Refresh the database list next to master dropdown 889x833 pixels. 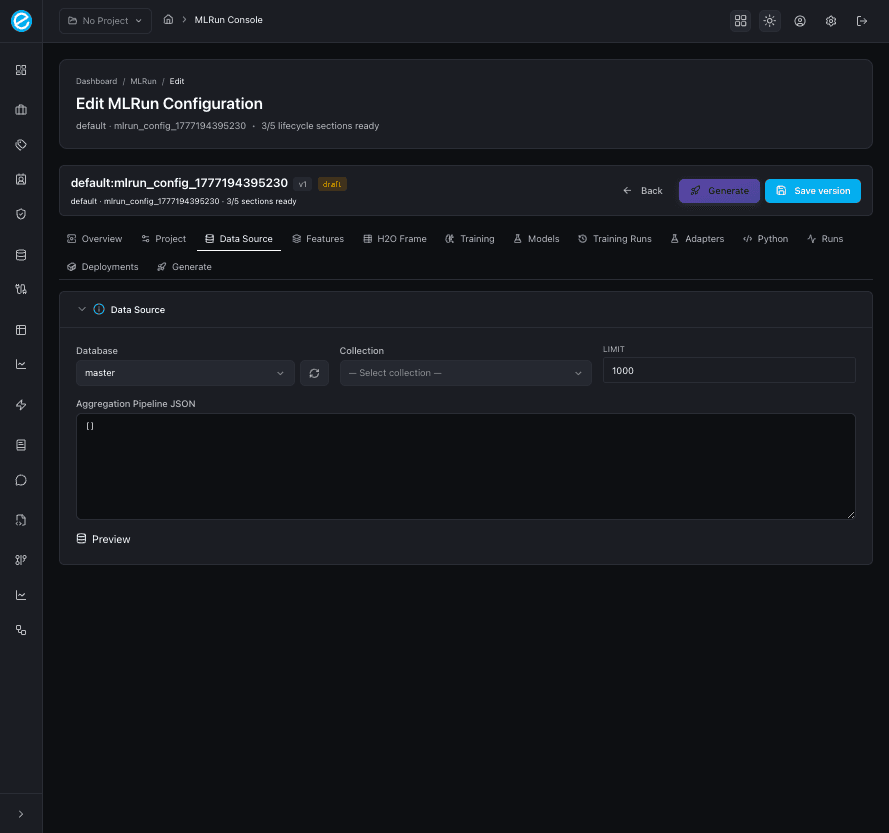[x=314, y=371]
